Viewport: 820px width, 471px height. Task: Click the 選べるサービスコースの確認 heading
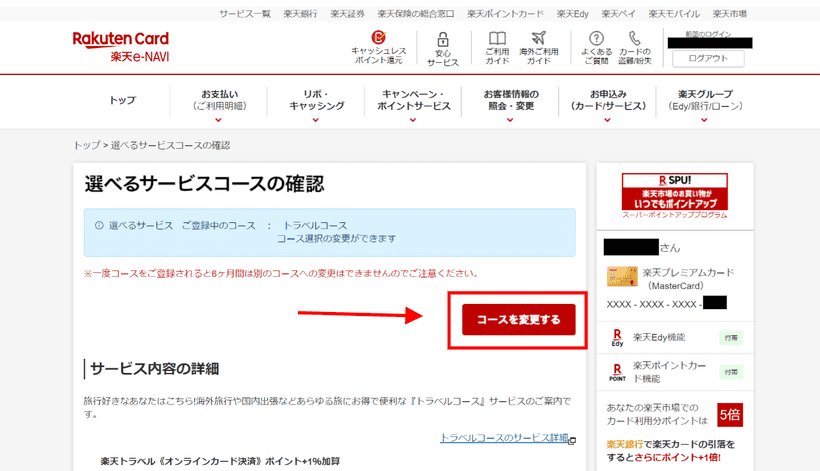click(x=204, y=184)
